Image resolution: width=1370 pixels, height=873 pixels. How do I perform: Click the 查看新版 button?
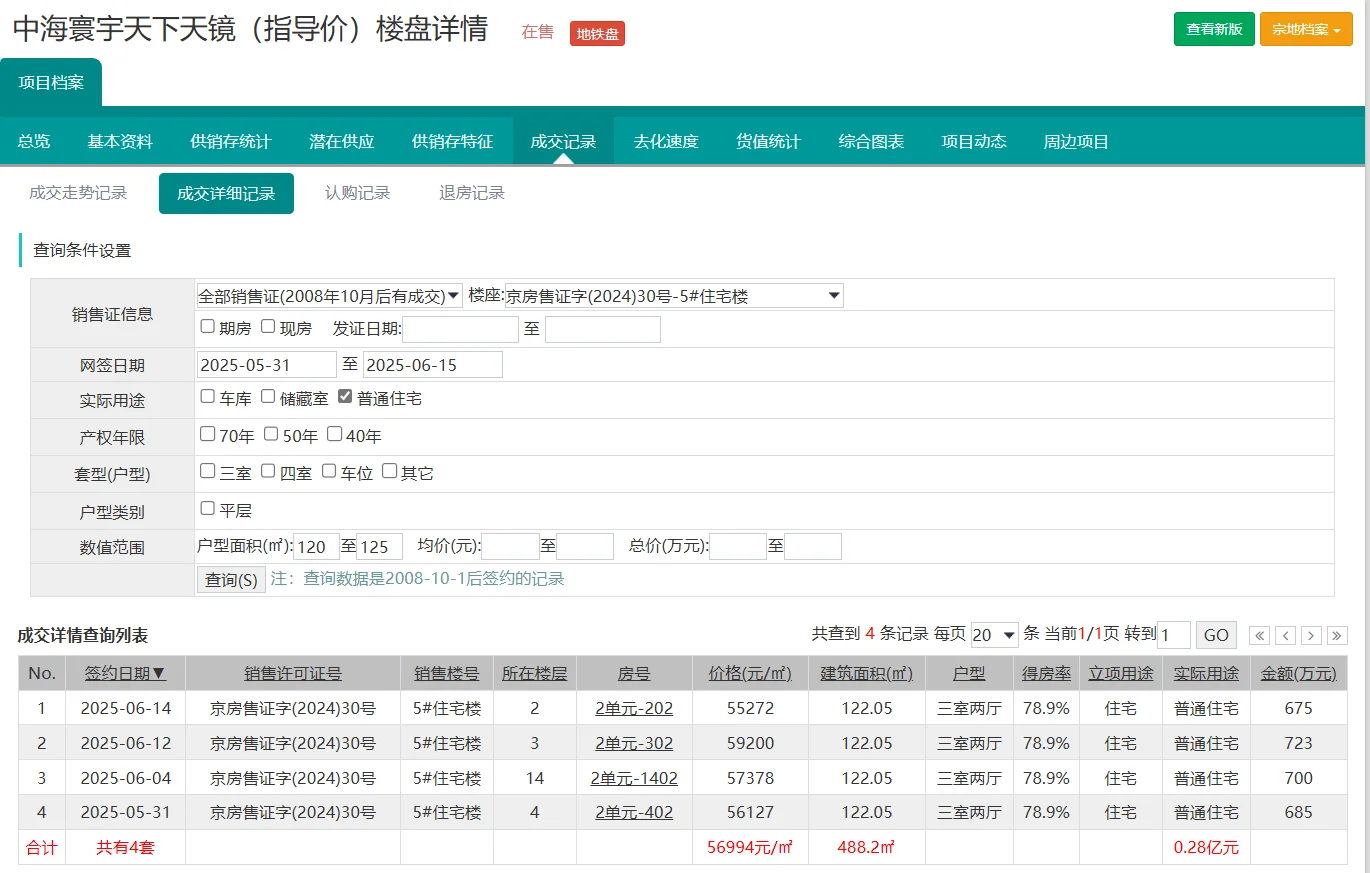[1214, 29]
